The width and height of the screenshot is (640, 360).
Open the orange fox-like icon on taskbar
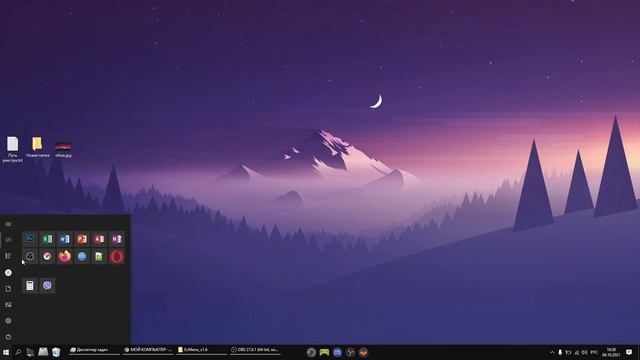[363, 352]
